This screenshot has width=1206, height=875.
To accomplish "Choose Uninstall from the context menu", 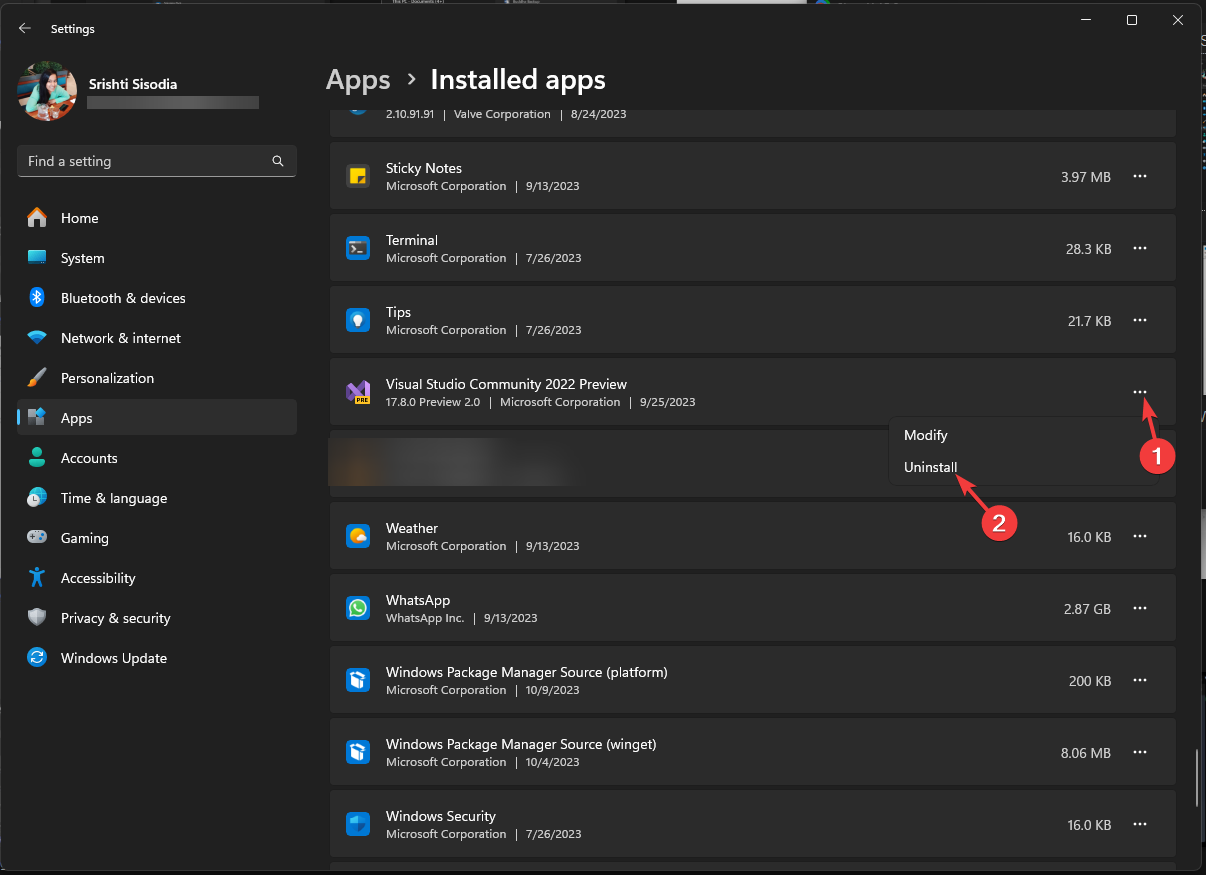I will (930, 467).
